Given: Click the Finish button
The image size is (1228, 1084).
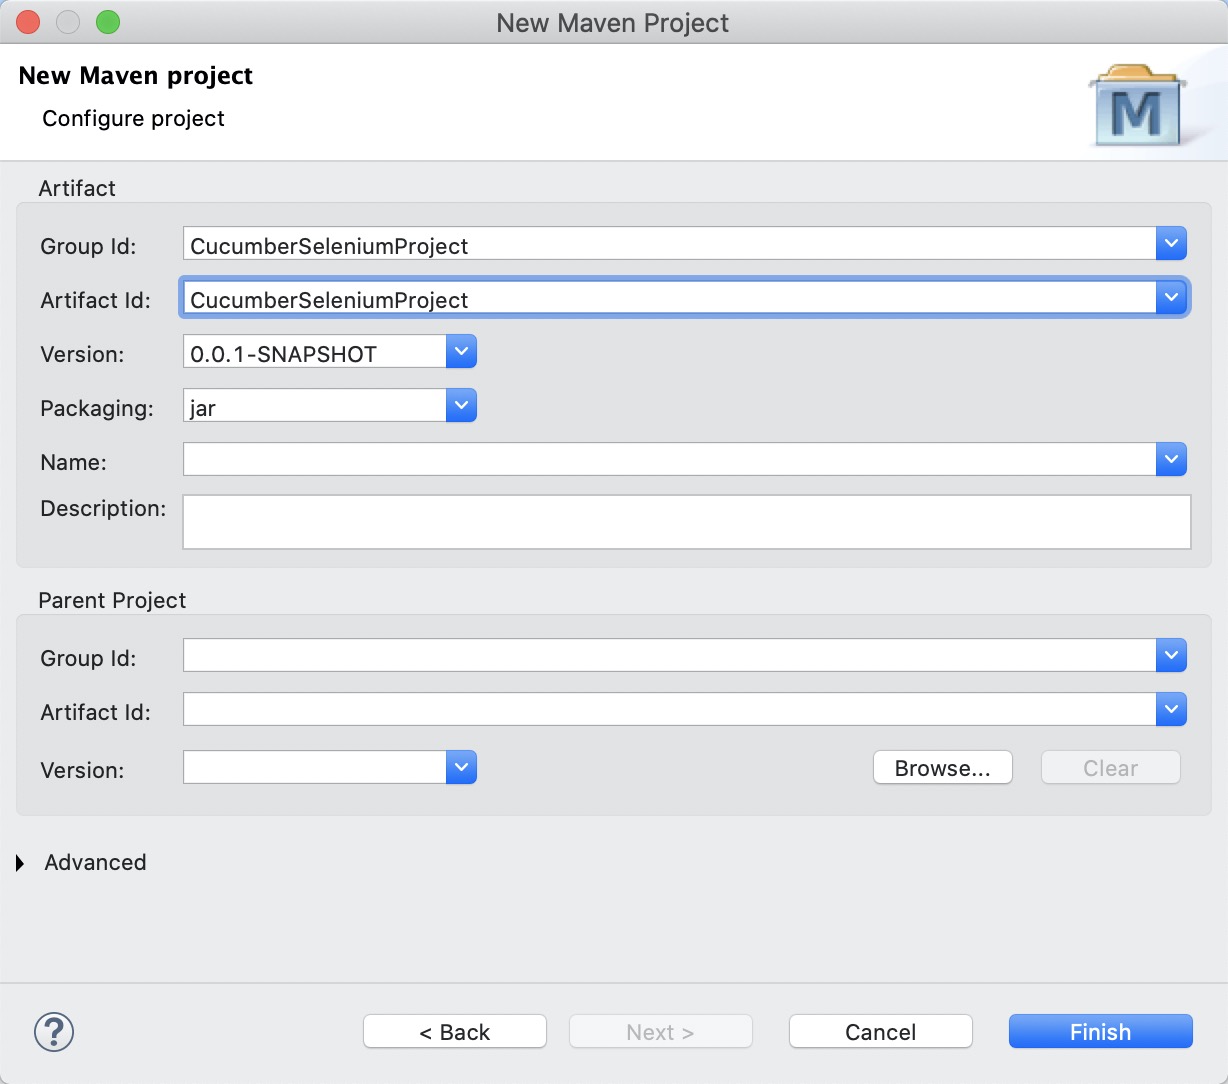Looking at the screenshot, I should [1100, 1031].
